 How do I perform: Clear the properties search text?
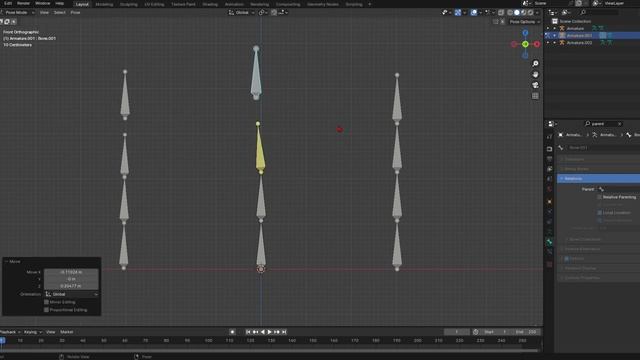coord(620,124)
